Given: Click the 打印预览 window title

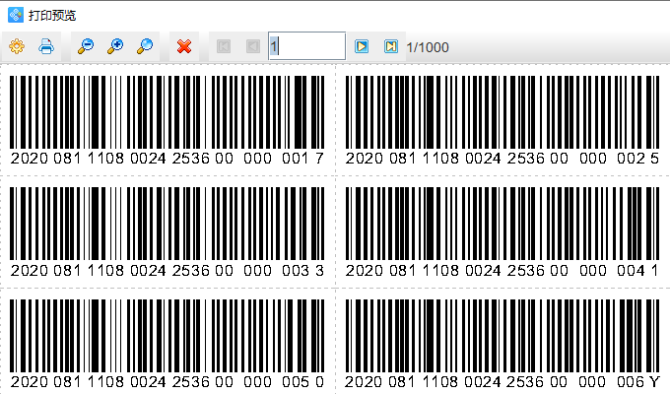Looking at the screenshot, I should click(52, 15).
